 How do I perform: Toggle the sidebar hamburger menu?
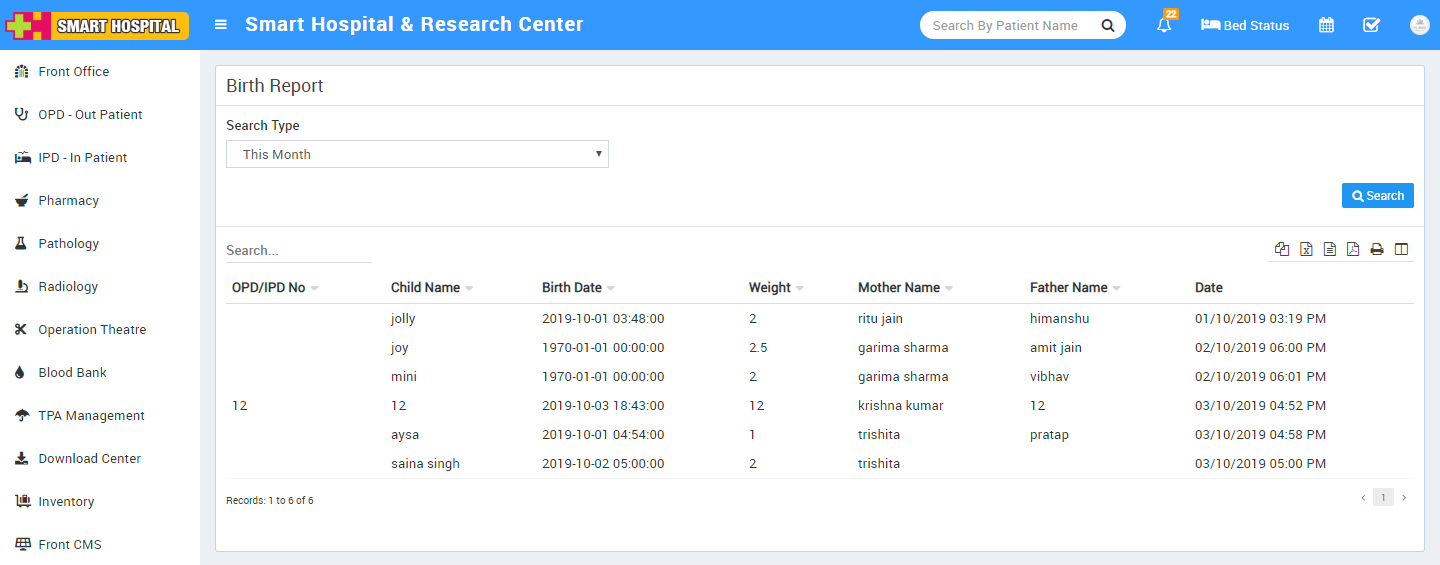221,25
